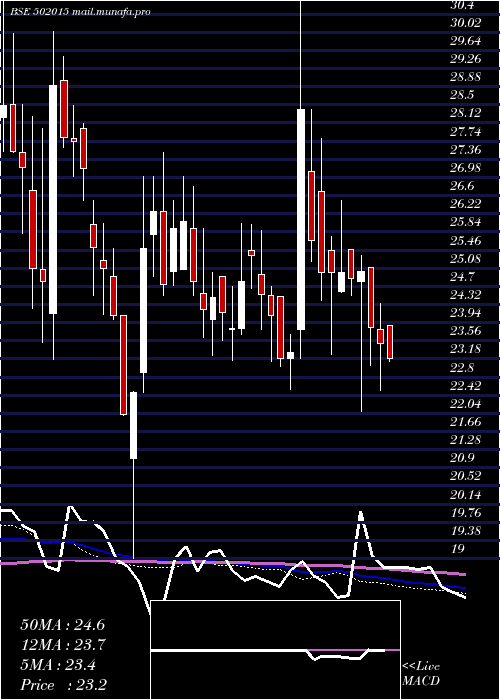The width and height of the screenshot is (500, 700).
Task: Click the 20.14 price axis label
Action: 465,494
